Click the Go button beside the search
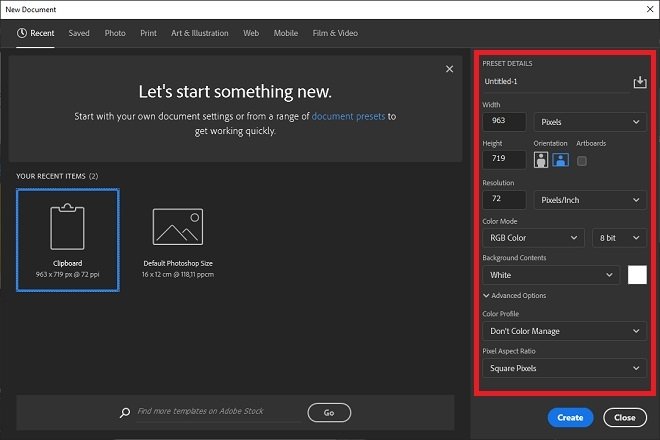The height and width of the screenshot is (440, 660). (329, 413)
